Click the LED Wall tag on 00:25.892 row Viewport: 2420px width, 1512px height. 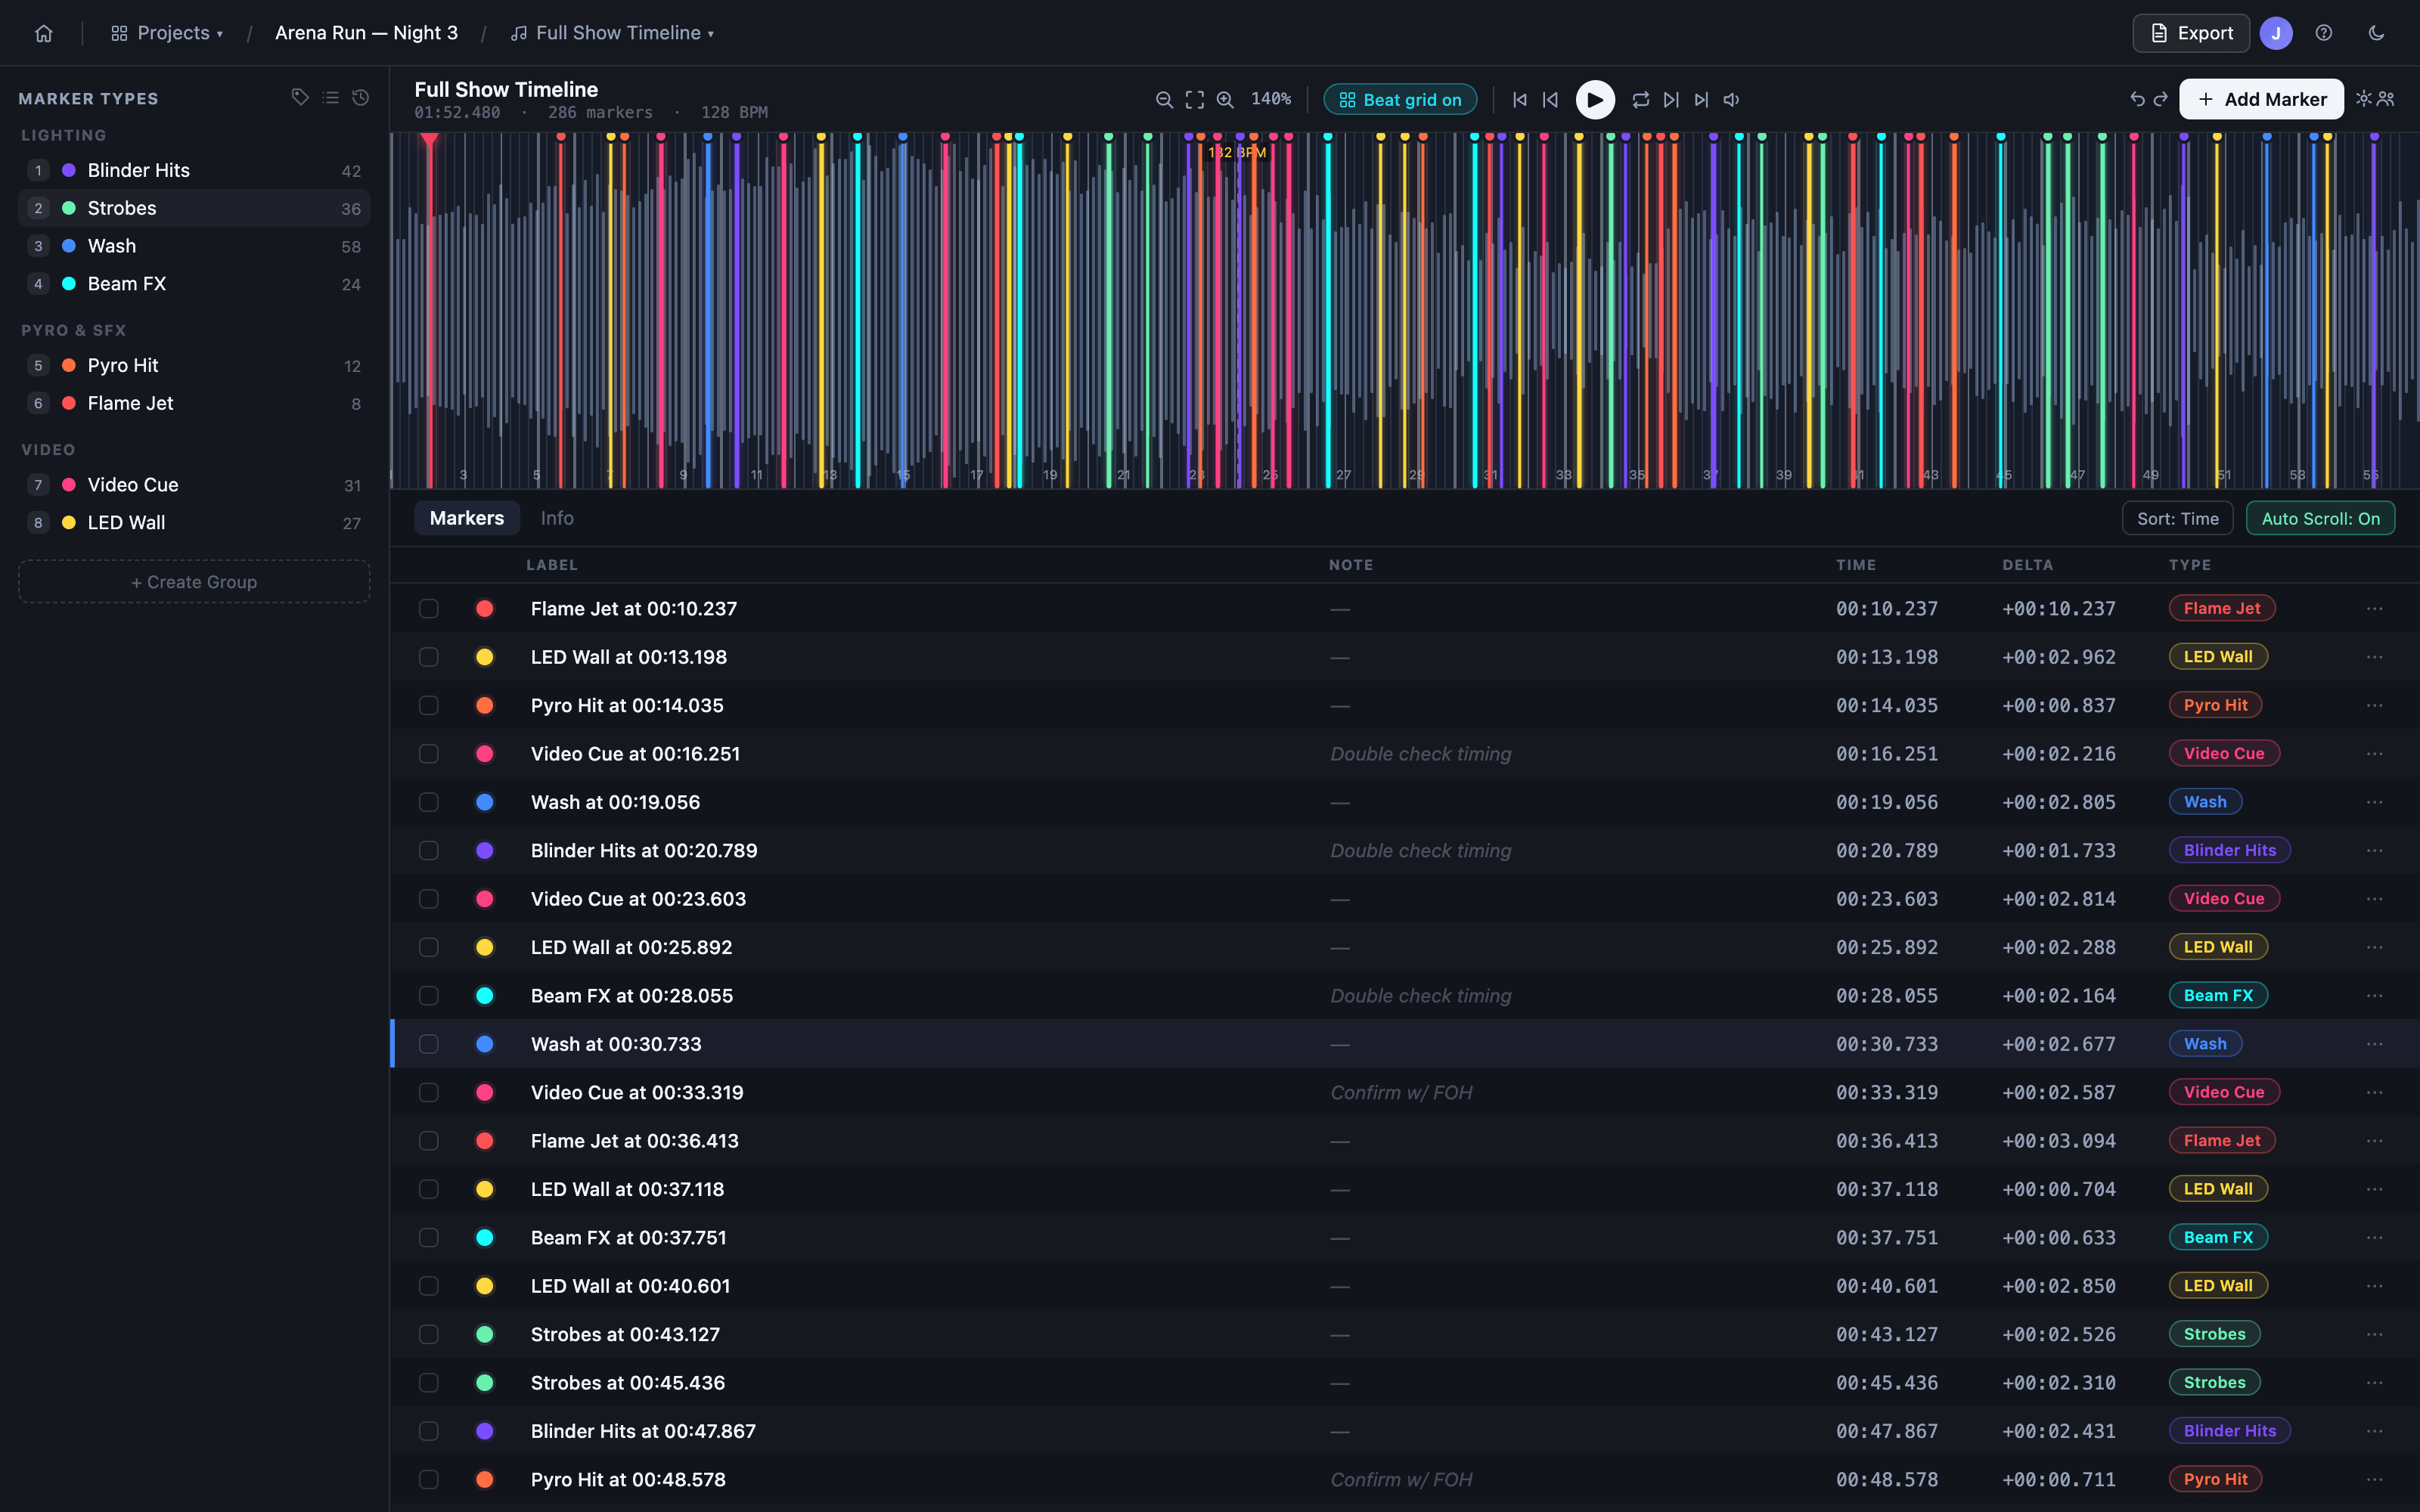2218,947
